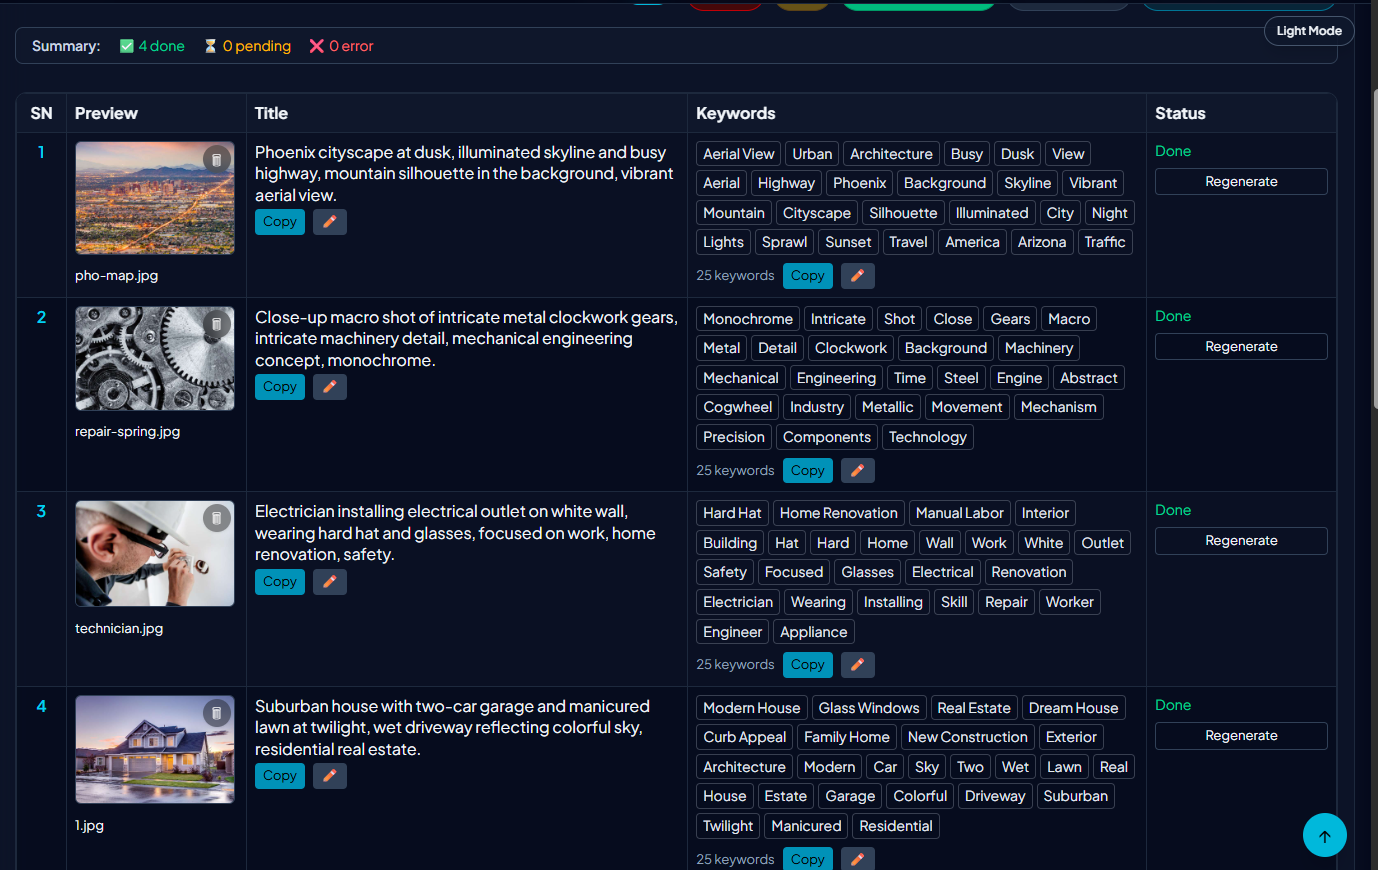Viewport: 1378px width, 870px height.
Task: Edit the Phoenix cityscape title with pencil icon
Action: tap(329, 221)
